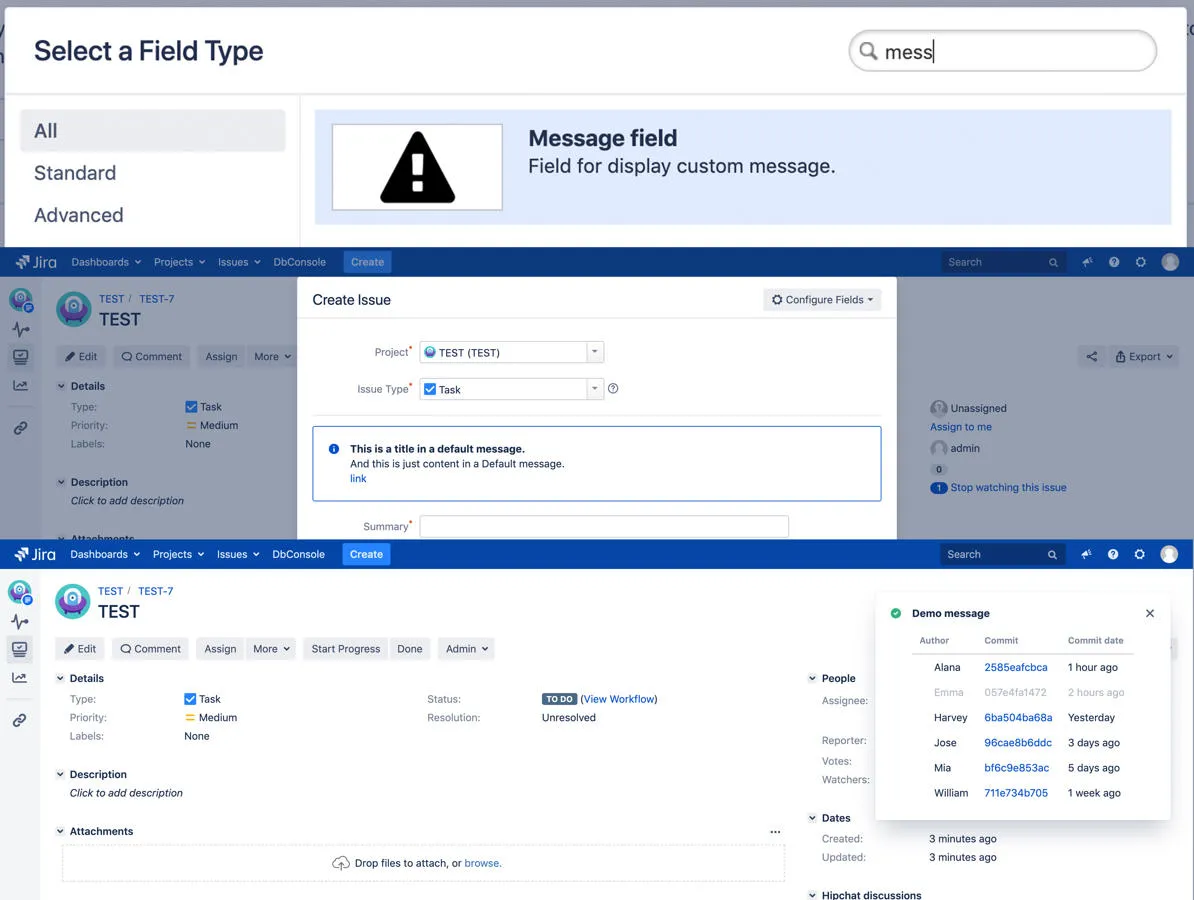
Task: Collapse the People section
Action: 812,678
